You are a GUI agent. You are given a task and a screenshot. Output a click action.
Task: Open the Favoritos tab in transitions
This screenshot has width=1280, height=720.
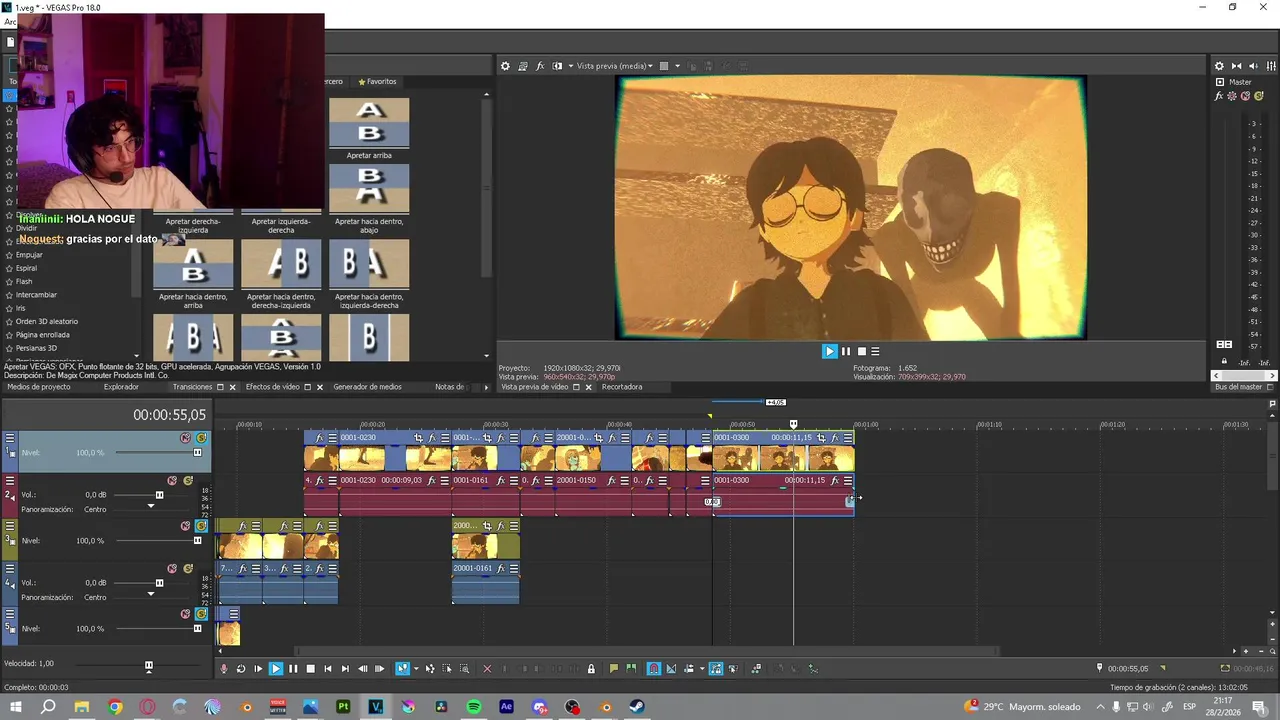pyautogui.click(x=377, y=82)
